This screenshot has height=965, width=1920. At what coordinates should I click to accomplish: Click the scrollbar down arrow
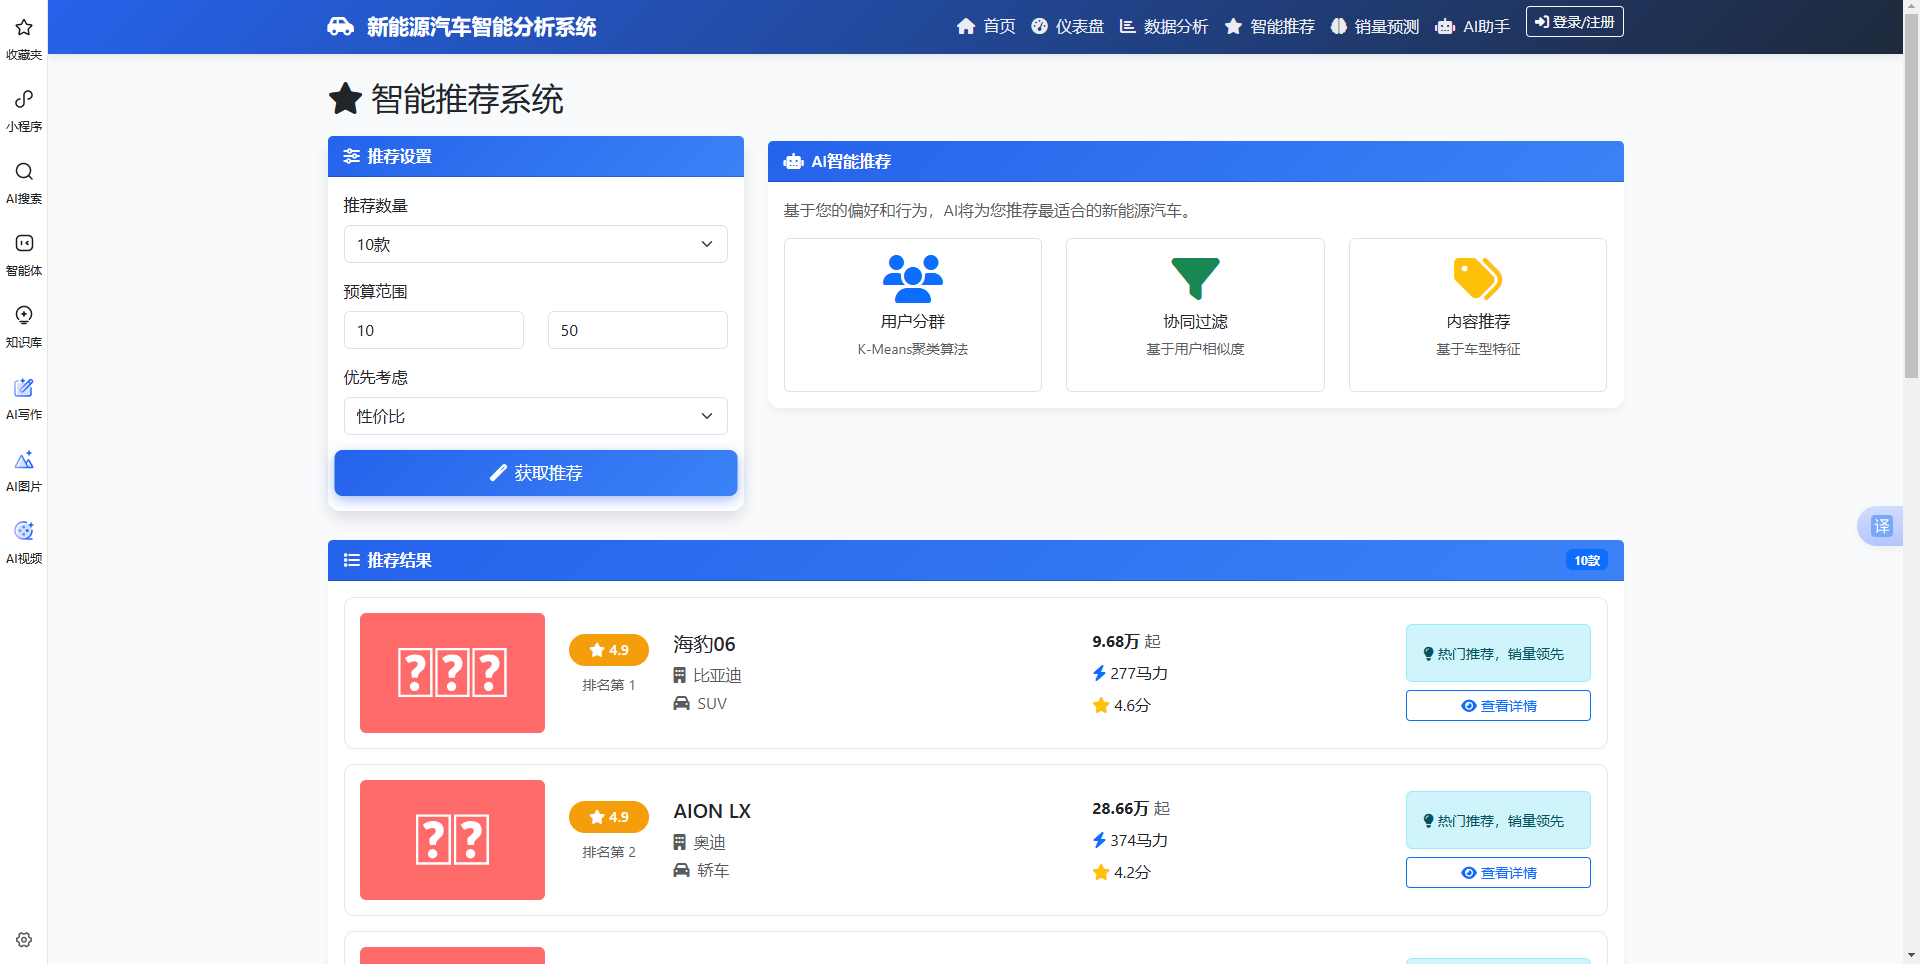point(1911,956)
